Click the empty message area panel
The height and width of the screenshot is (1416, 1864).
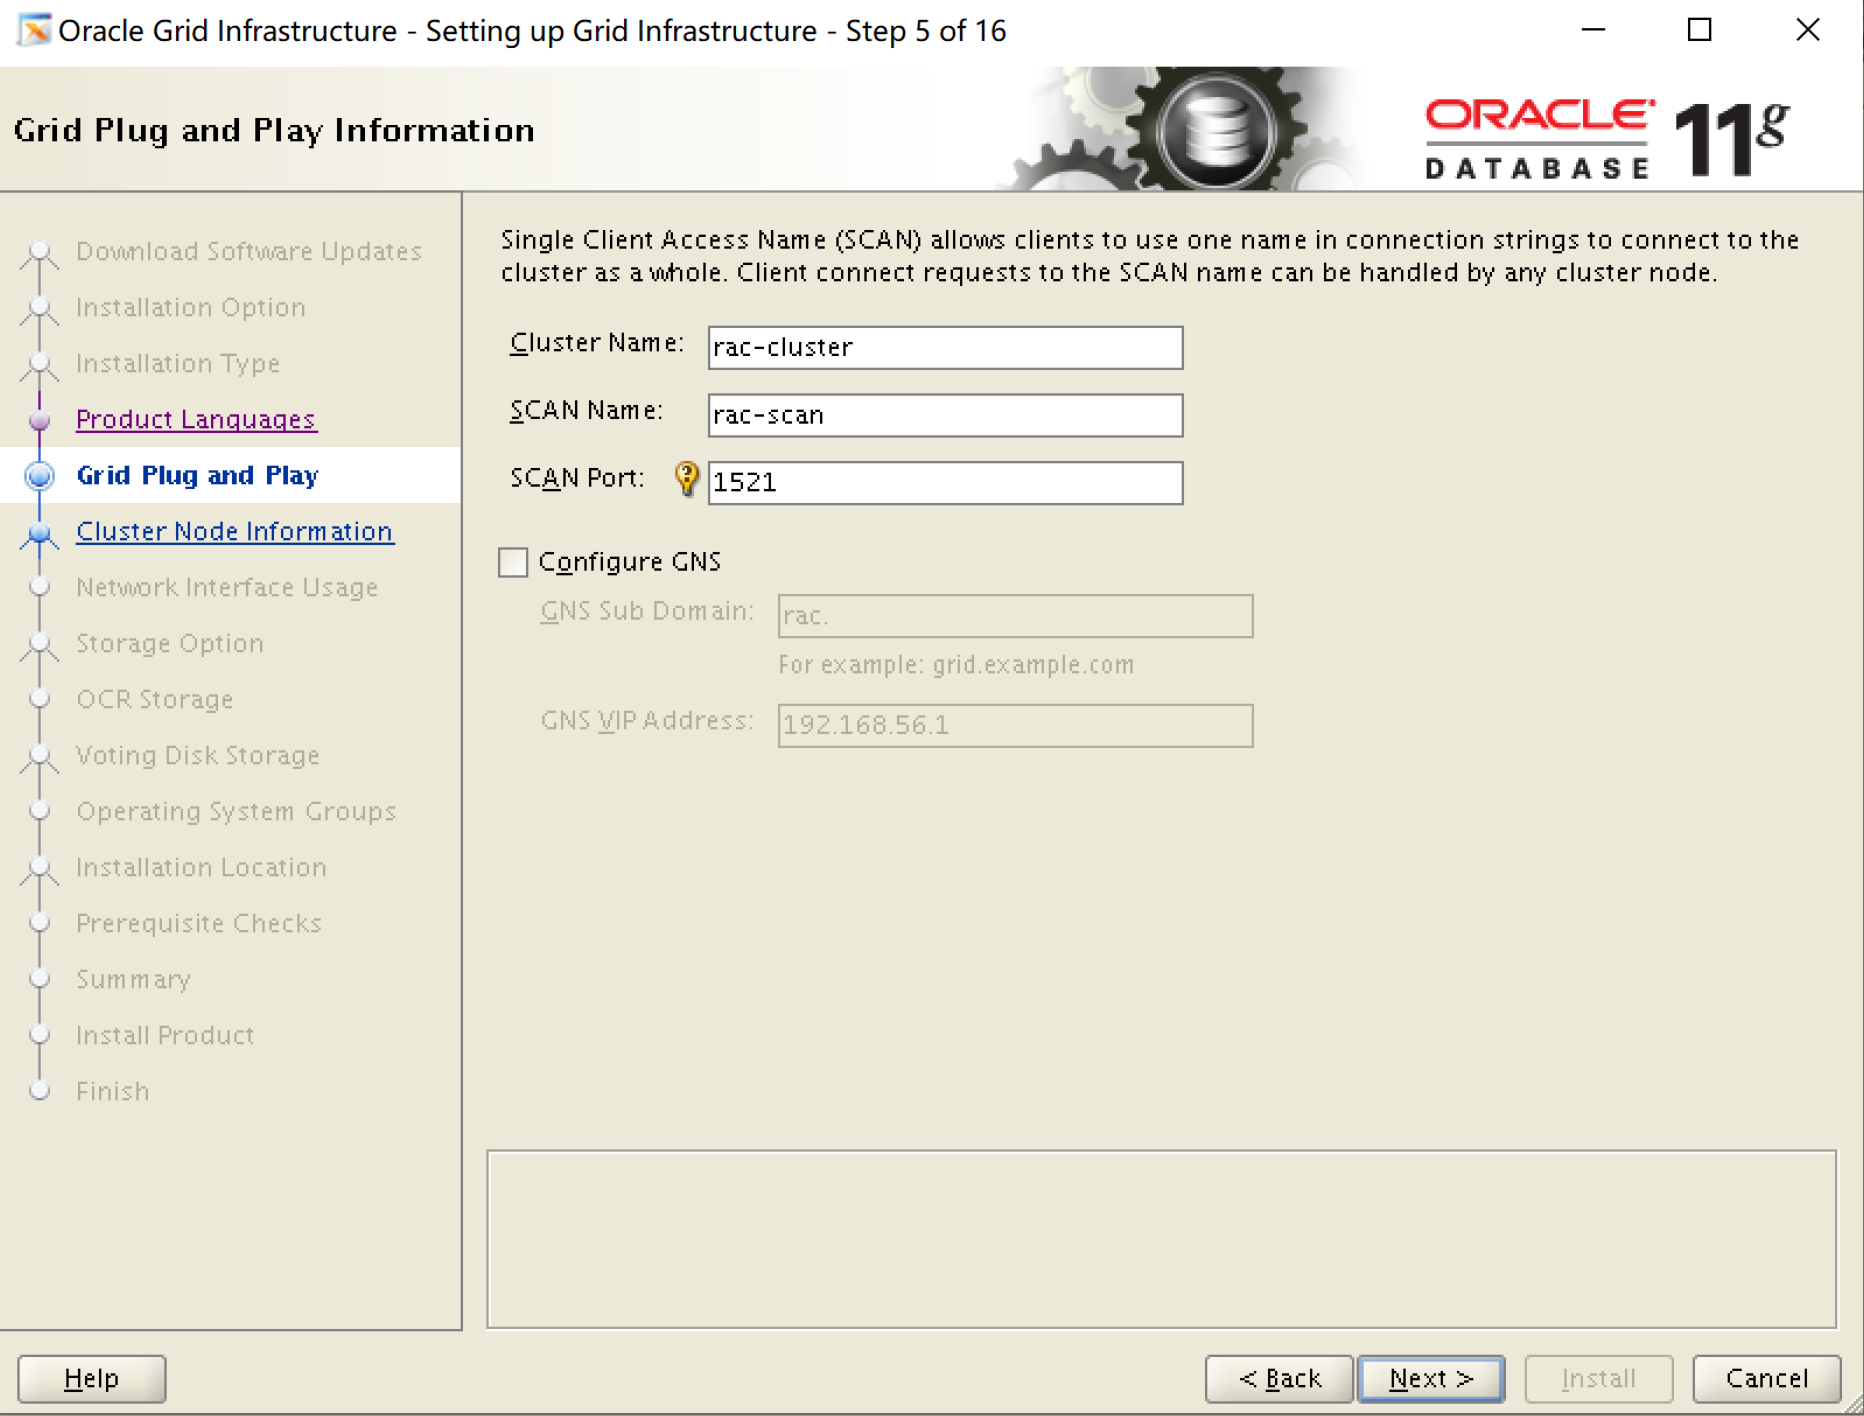point(1161,1239)
